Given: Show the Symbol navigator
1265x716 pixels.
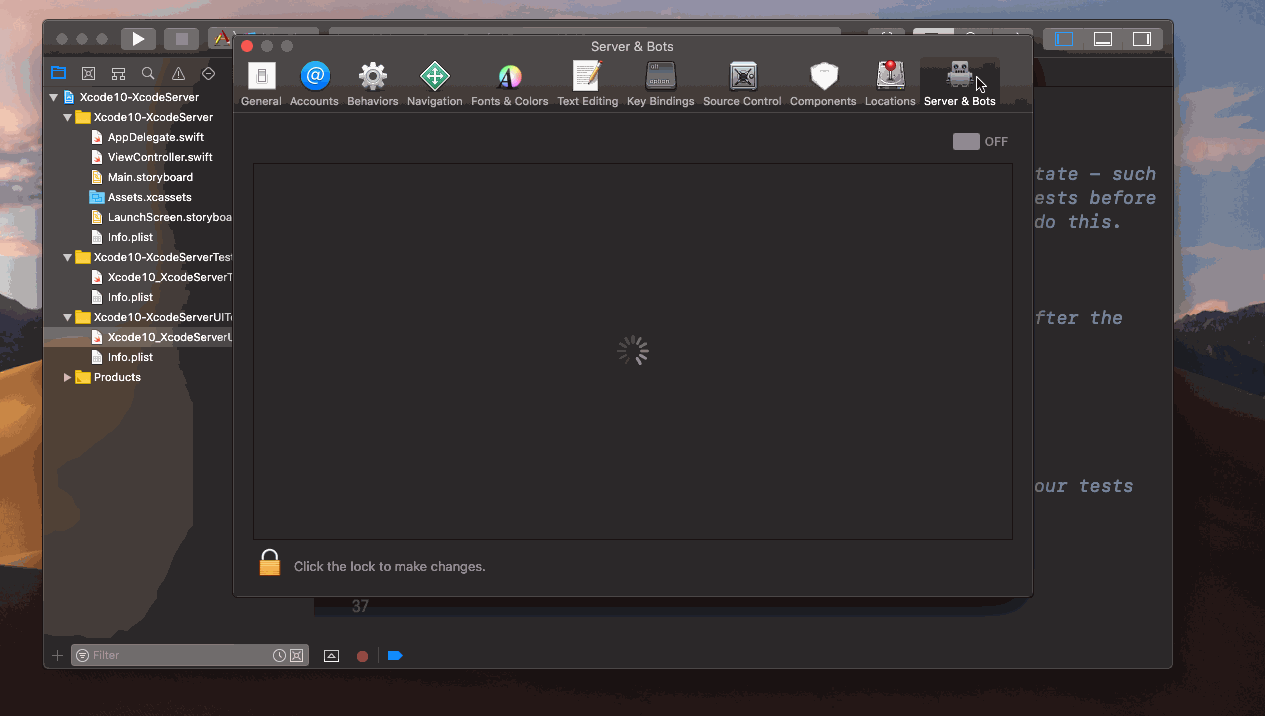Looking at the screenshot, I should 118,73.
